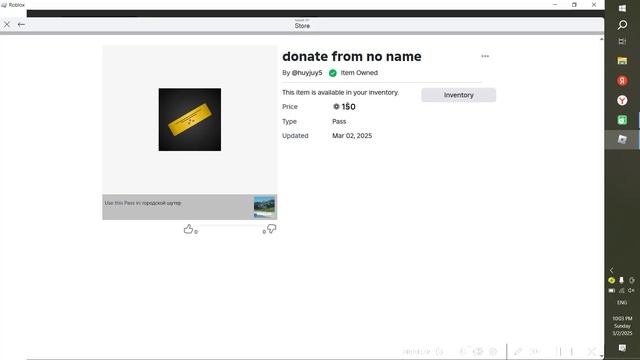Open the three-dots options menu for the pass
The image size is (640, 360).
[485, 56]
